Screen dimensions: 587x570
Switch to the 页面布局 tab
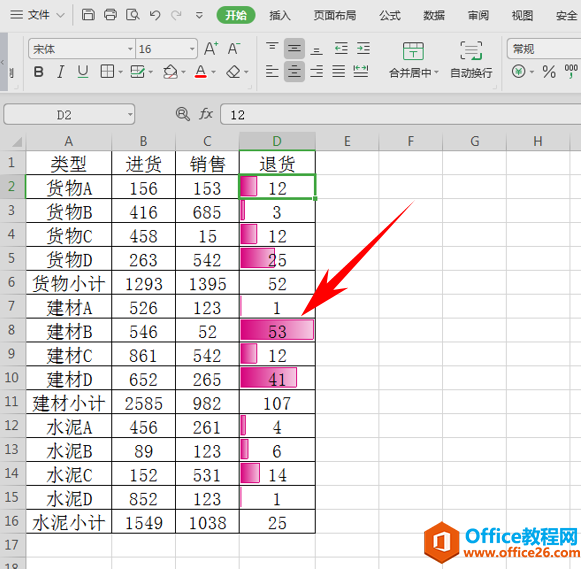pos(335,15)
